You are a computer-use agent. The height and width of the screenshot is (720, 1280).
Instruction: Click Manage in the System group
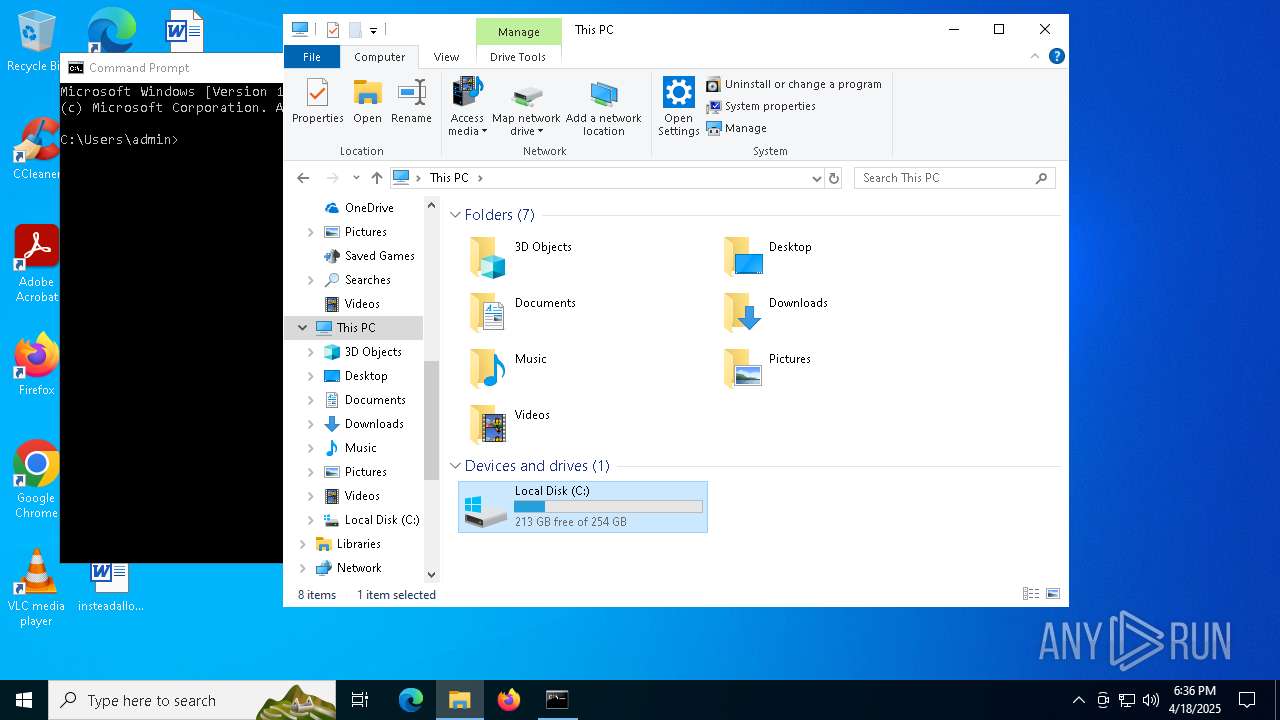click(x=737, y=128)
